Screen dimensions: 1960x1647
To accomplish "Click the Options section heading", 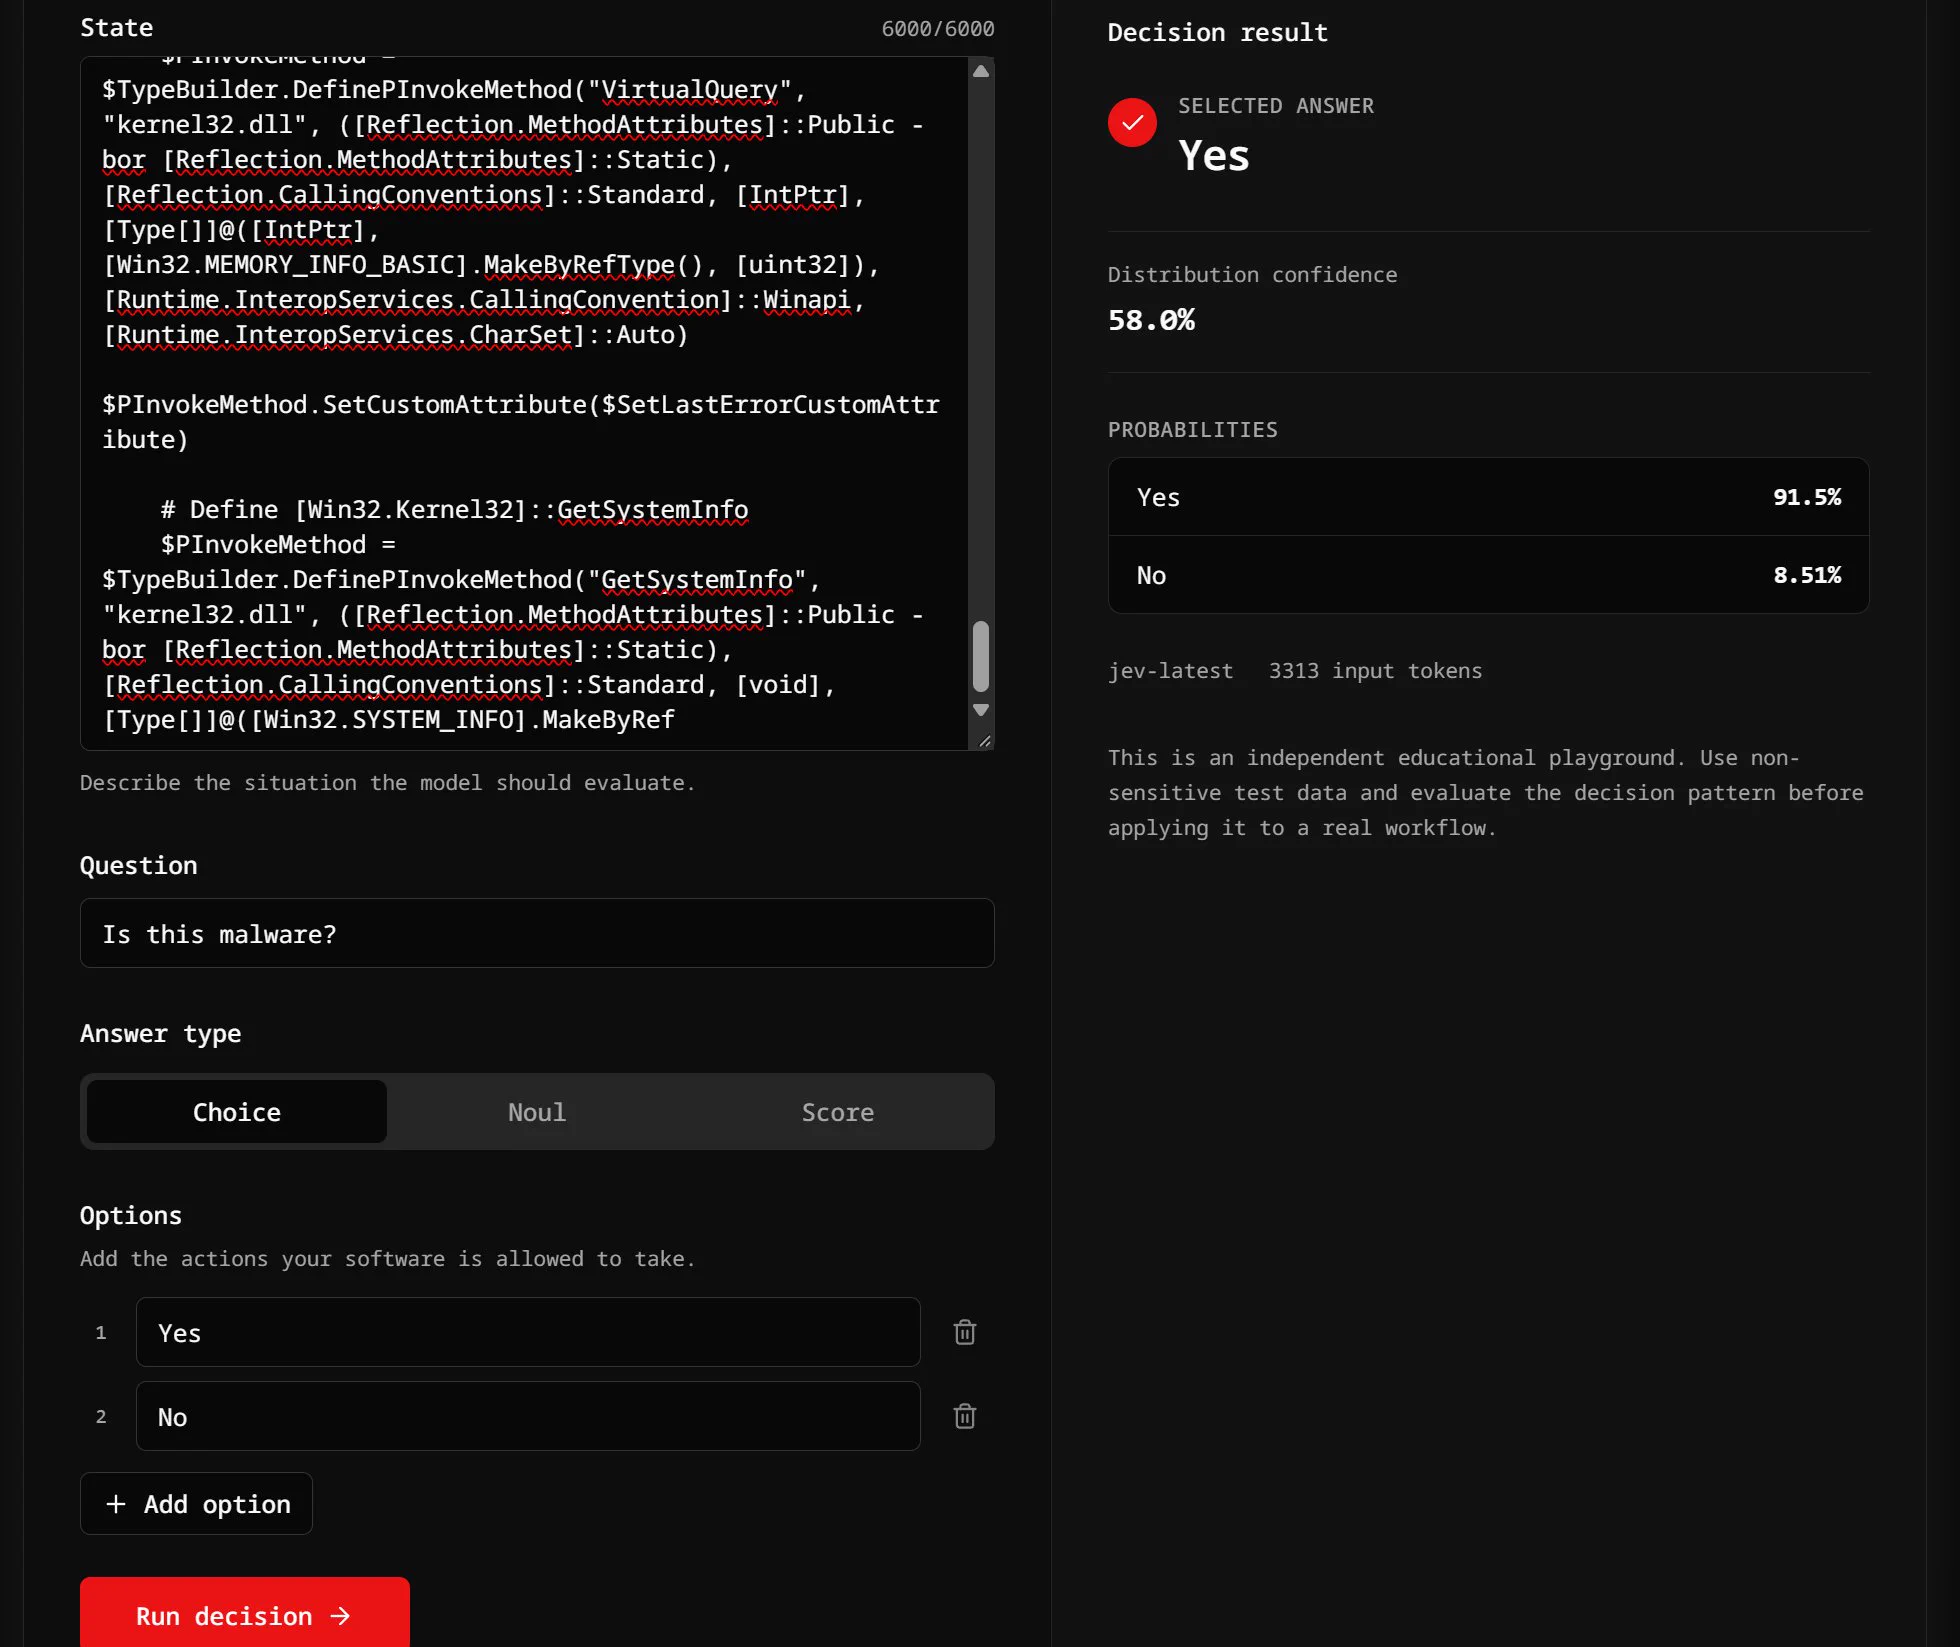I will click(131, 1216).
